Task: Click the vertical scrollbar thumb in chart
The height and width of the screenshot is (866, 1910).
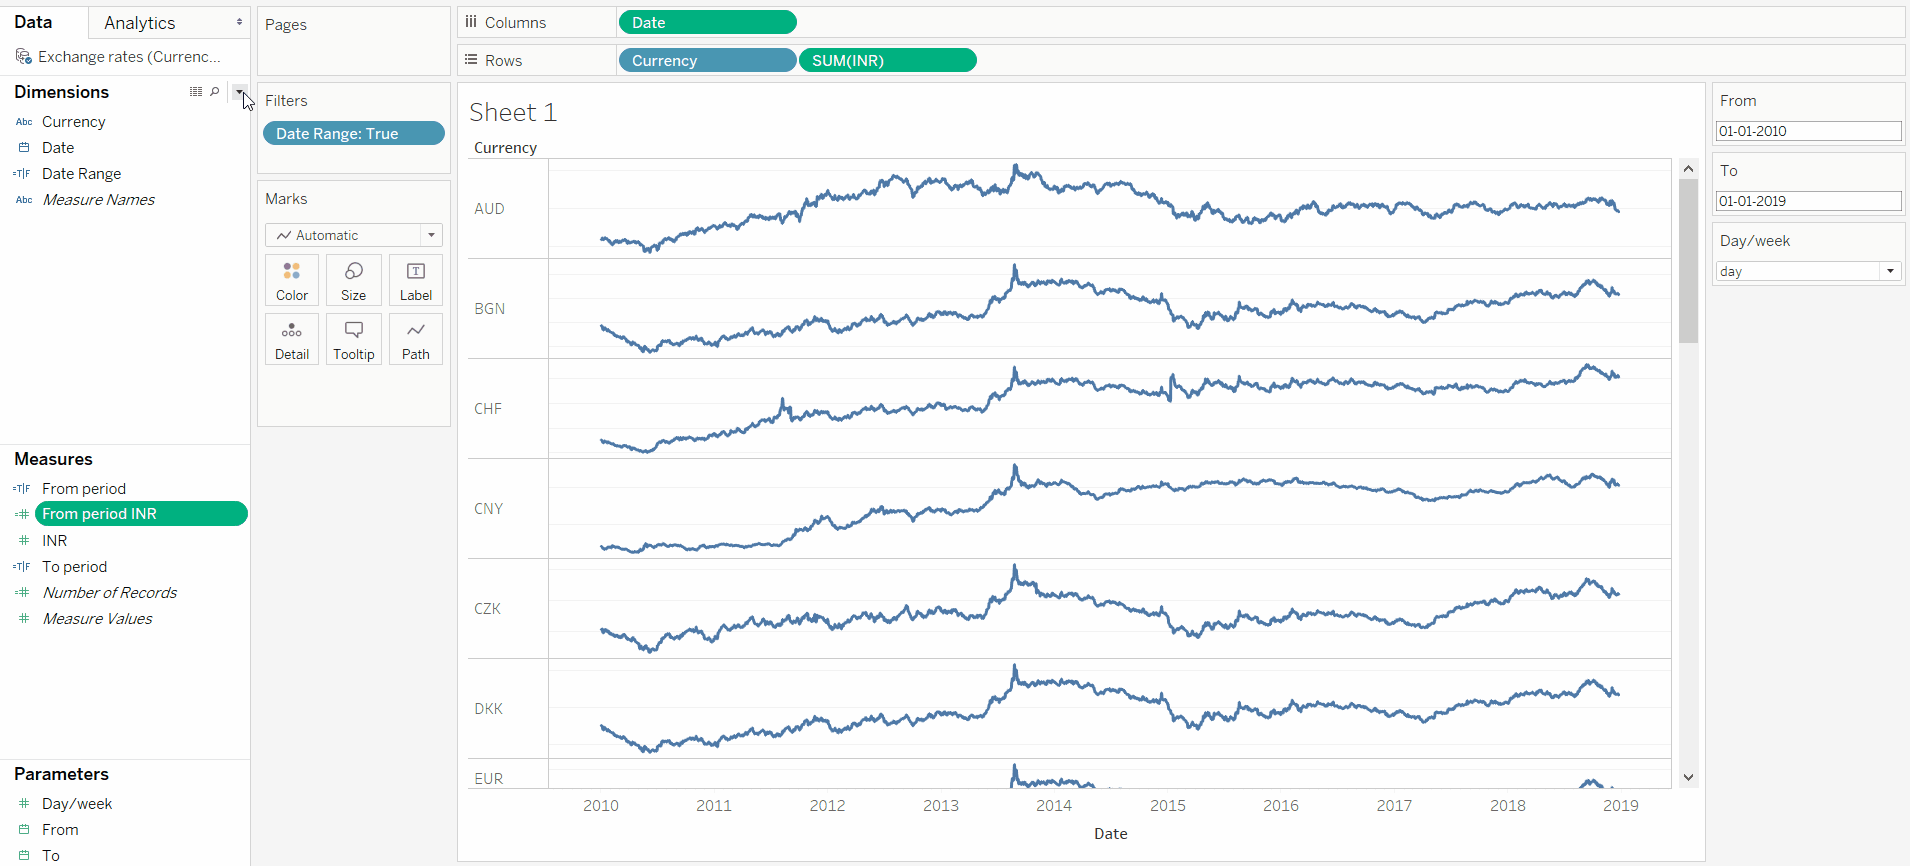Action: click(1689, 261)
